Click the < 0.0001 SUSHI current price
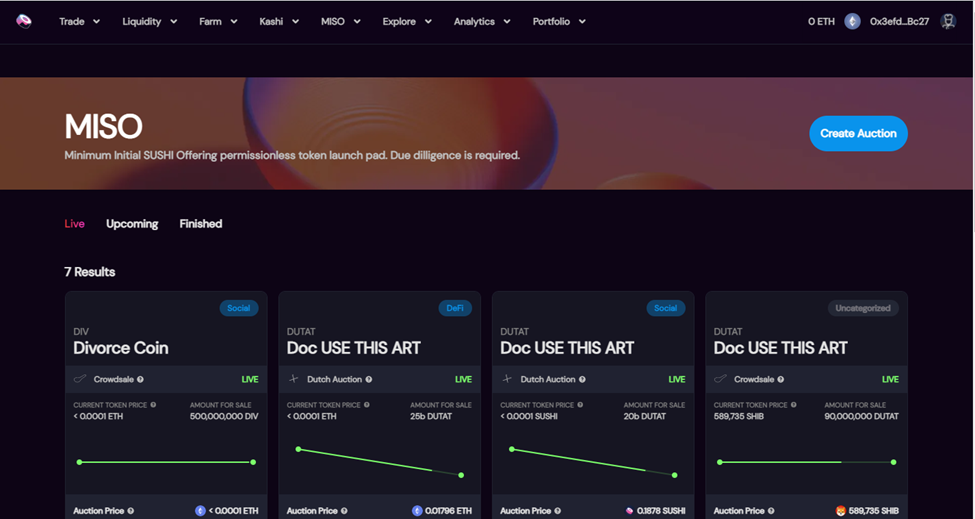 (529, 416)
